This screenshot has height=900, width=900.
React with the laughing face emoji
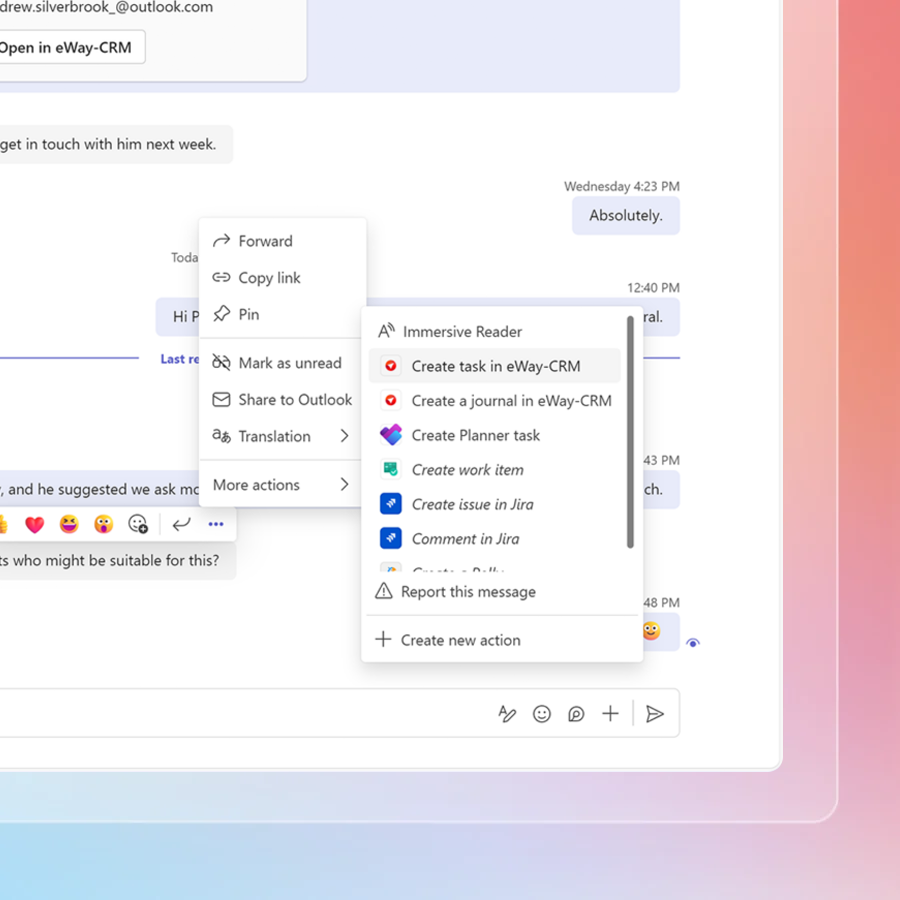[69, 524]
